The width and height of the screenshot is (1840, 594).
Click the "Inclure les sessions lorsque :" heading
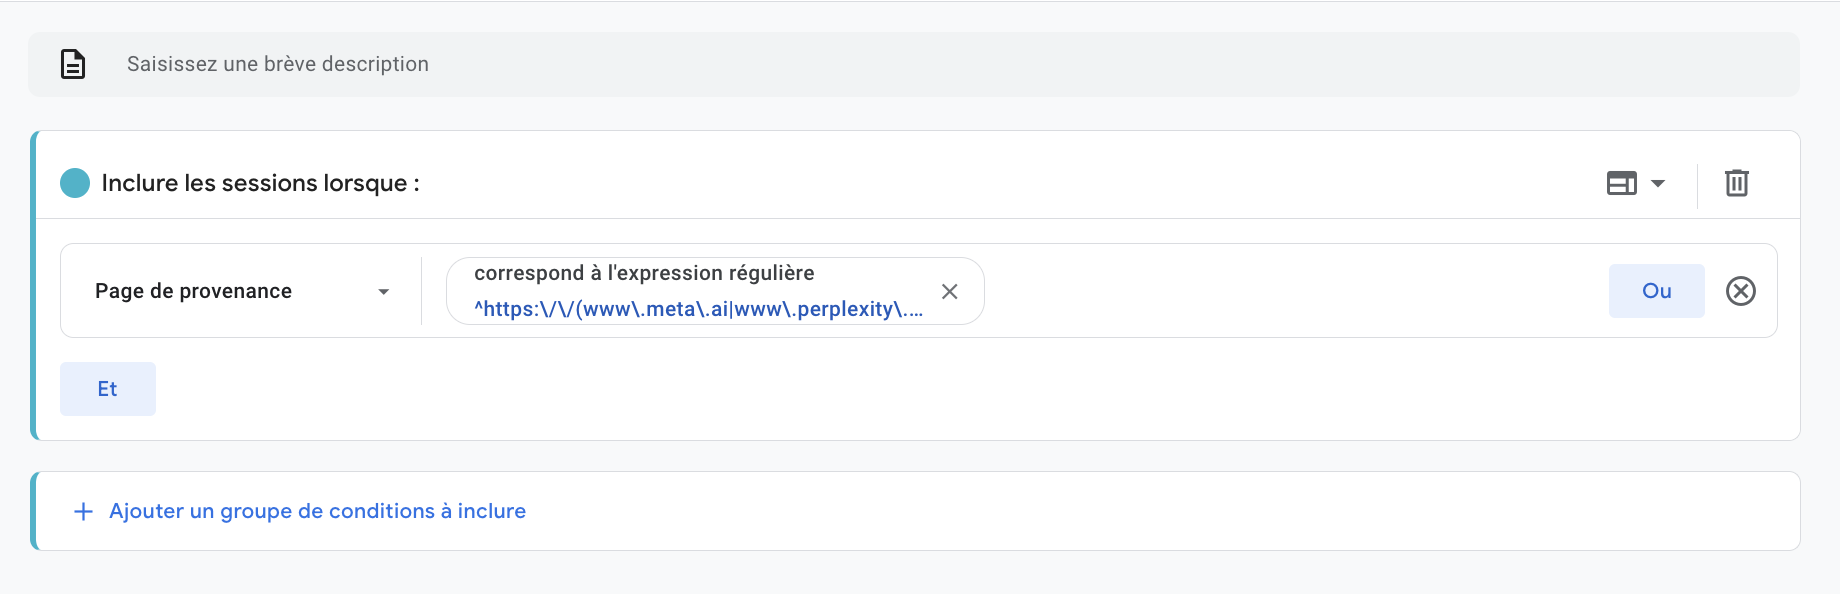tap(260, 183)
